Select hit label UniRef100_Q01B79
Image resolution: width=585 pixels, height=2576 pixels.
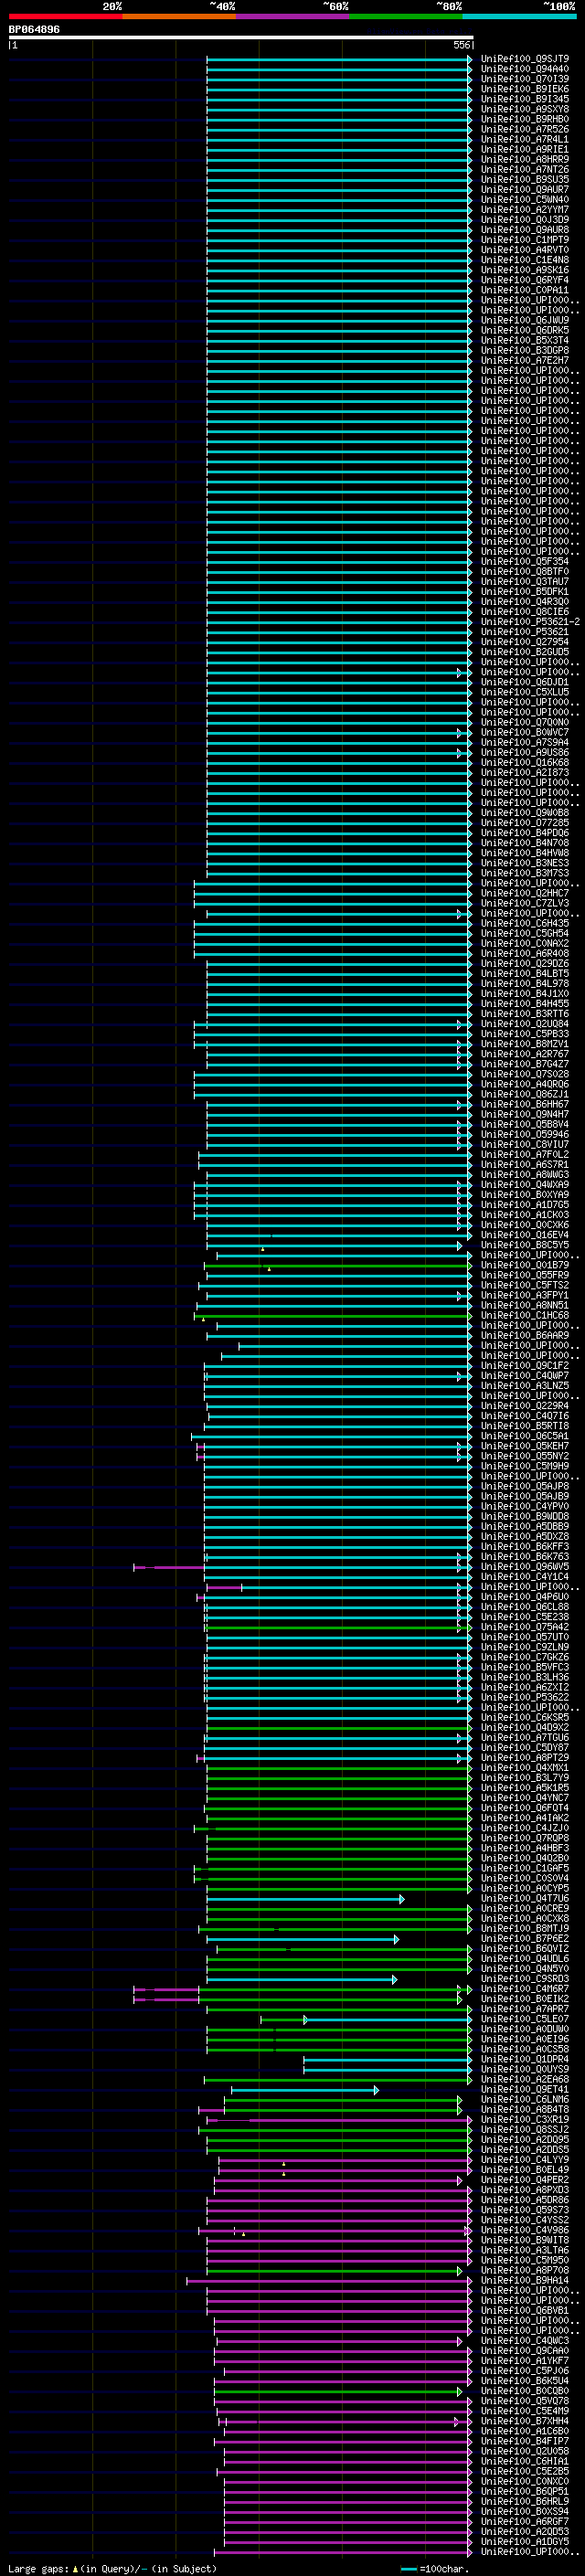(525, 1265)
